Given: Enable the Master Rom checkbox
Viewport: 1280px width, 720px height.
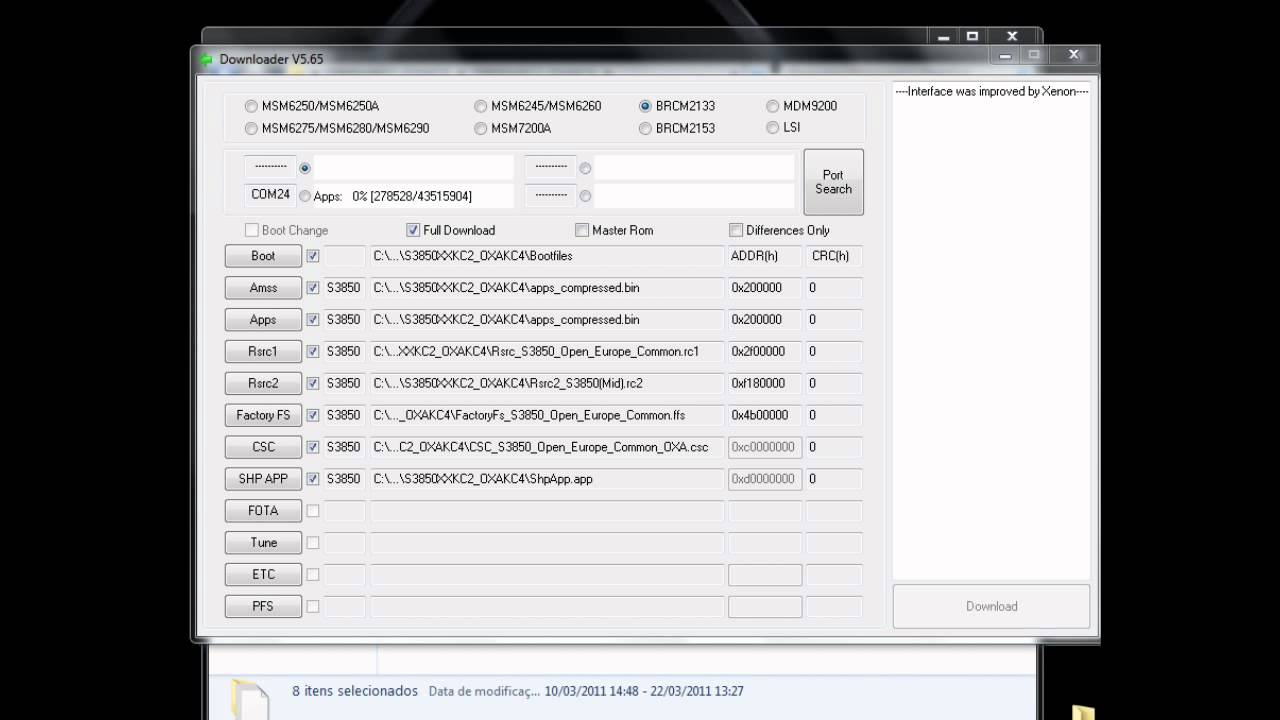Looking at the screenshot, I should click(582, 230).
